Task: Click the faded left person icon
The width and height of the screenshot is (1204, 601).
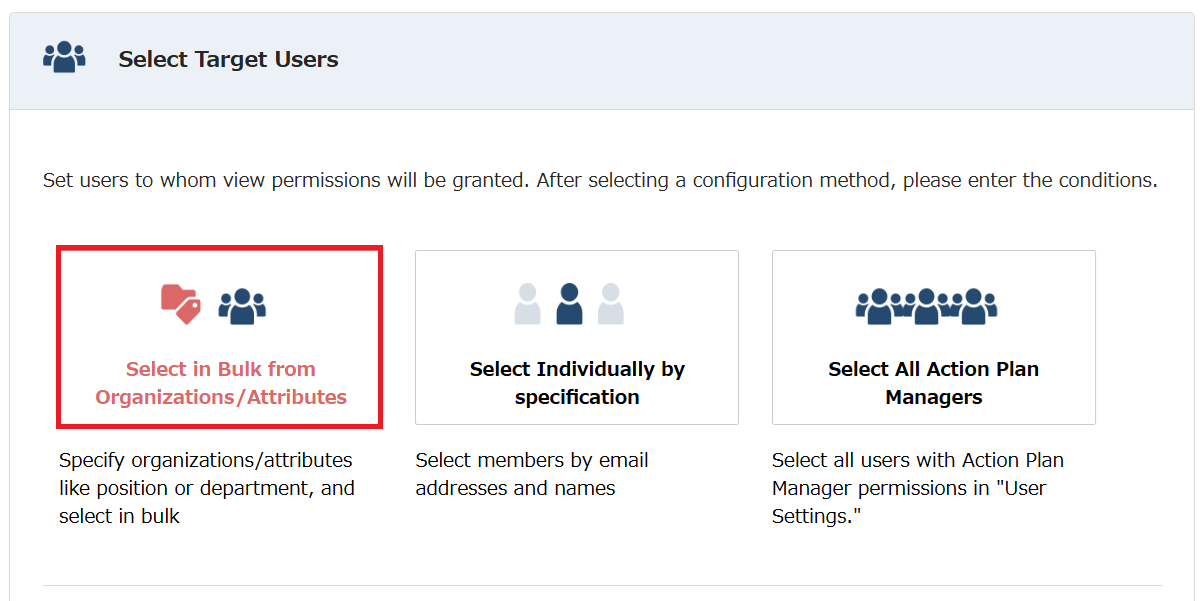Action: 528,304
